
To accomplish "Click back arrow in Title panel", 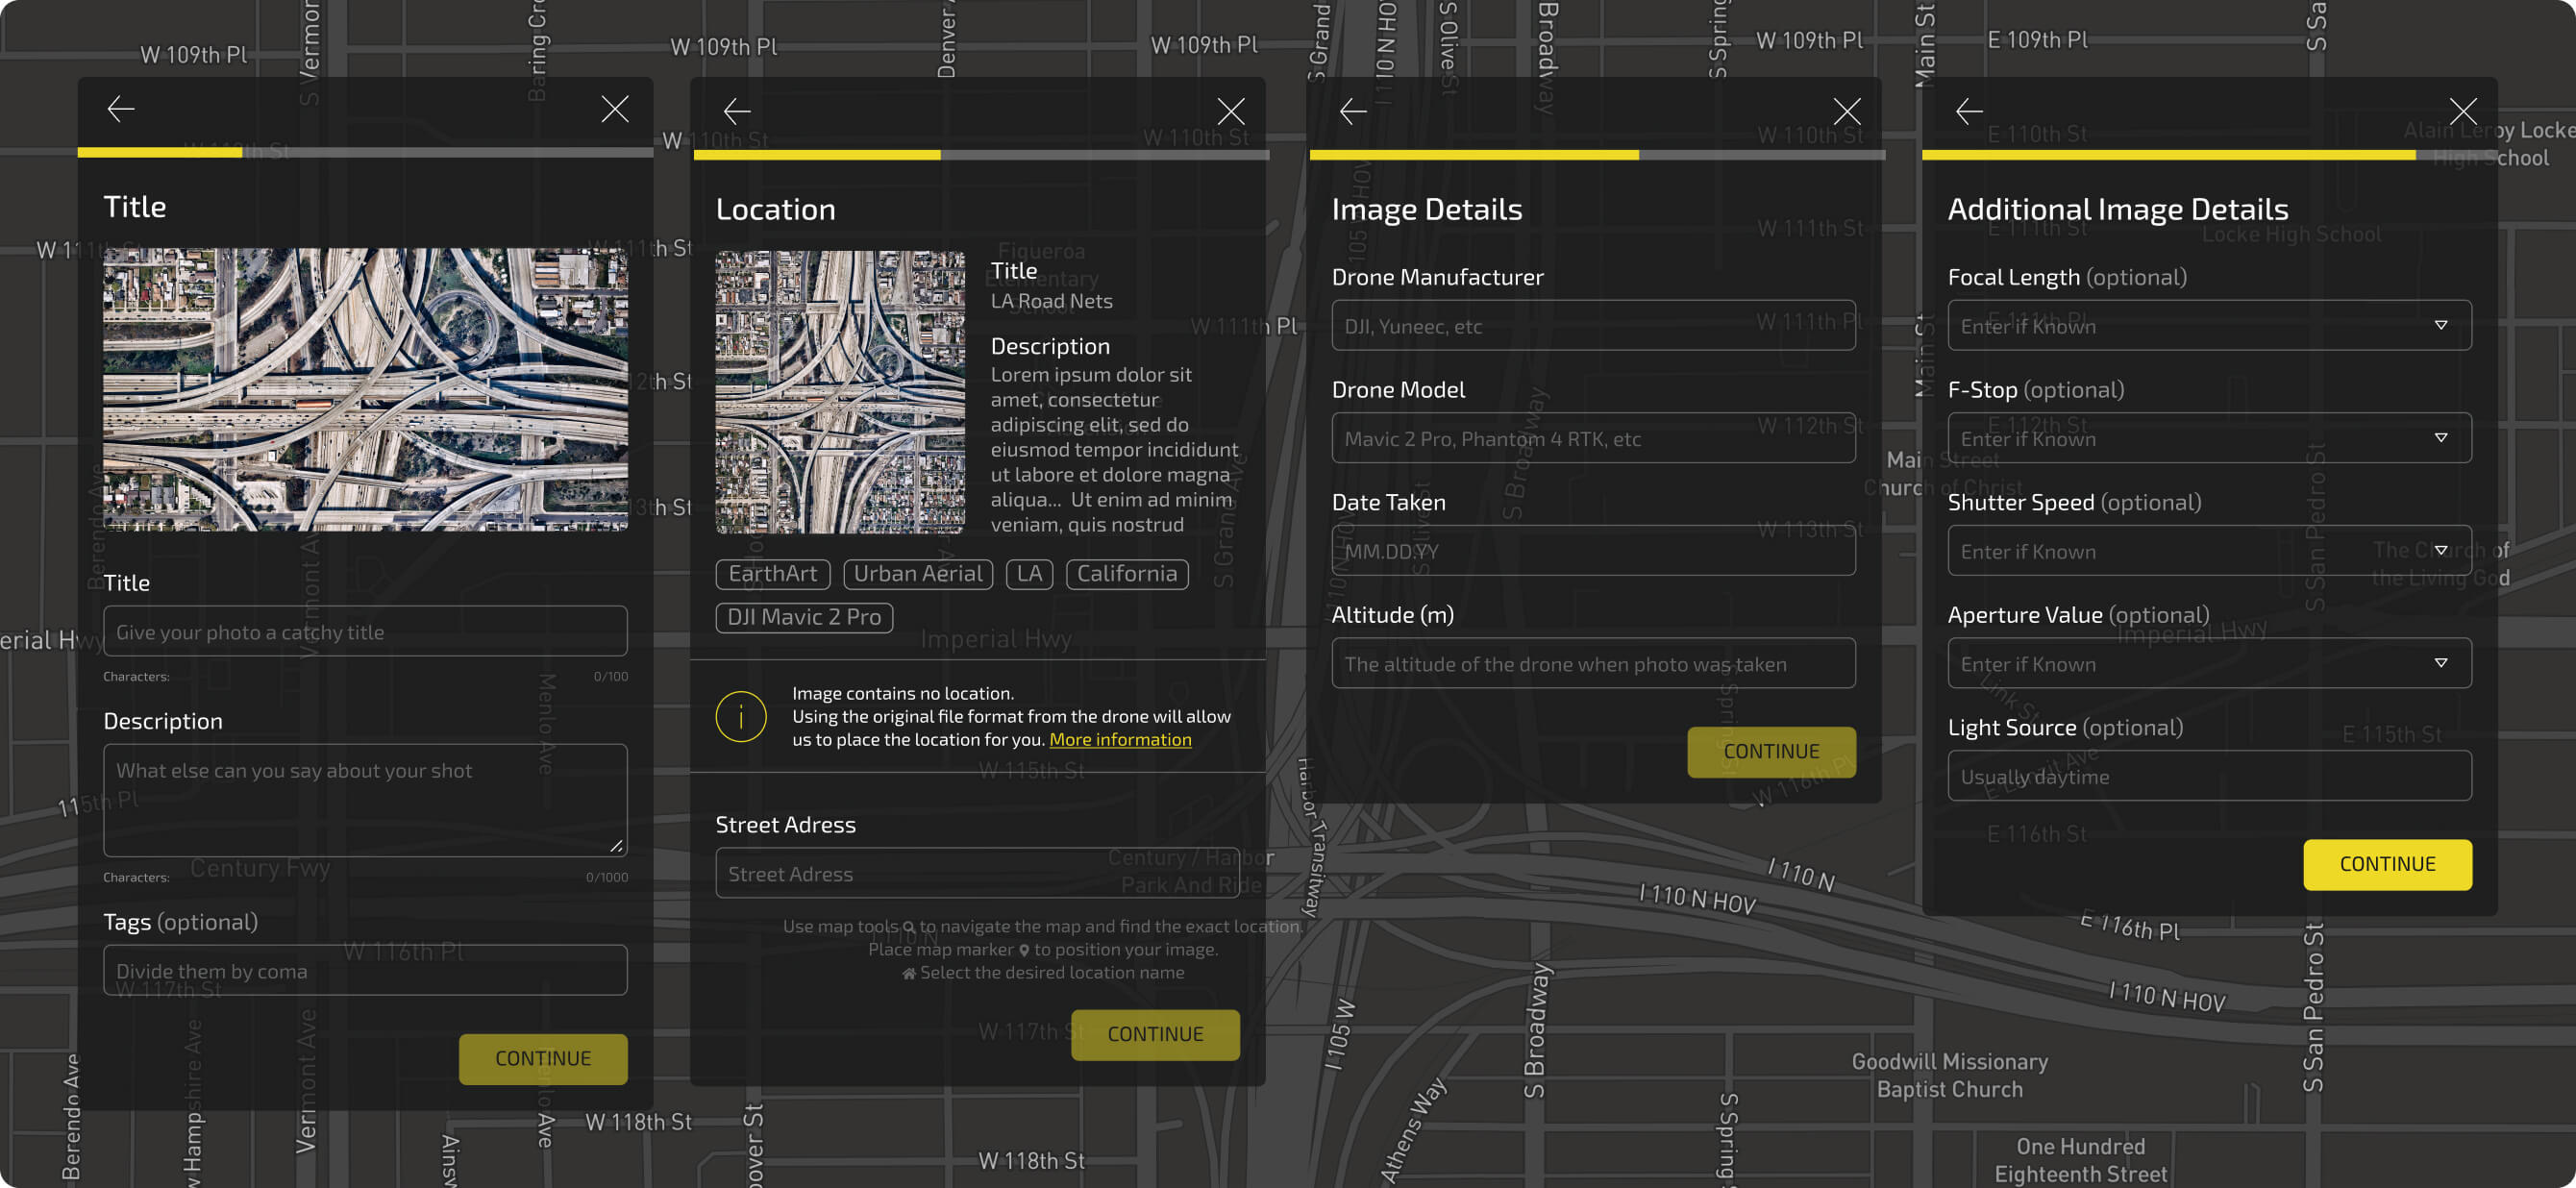I will point(121,109).
